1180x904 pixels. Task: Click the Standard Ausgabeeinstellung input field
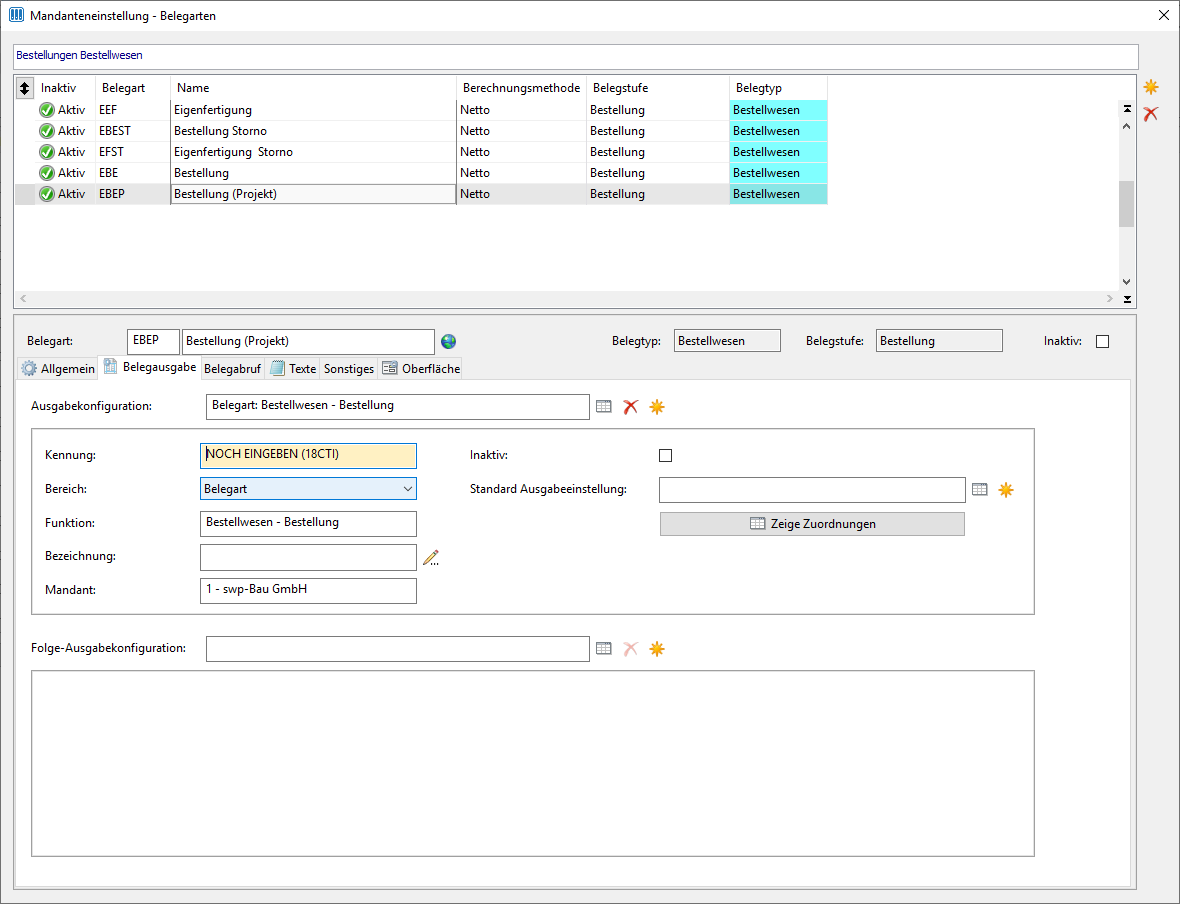pos(812,489)
